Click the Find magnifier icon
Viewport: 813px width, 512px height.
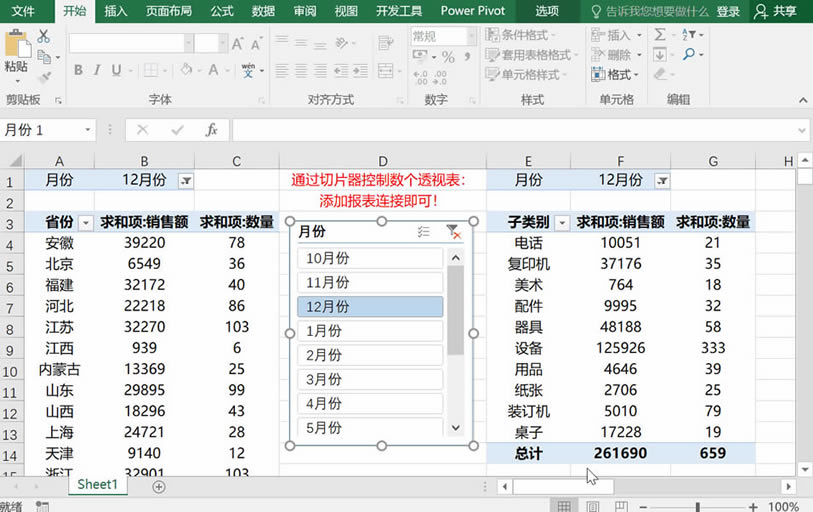coord(689,54)
